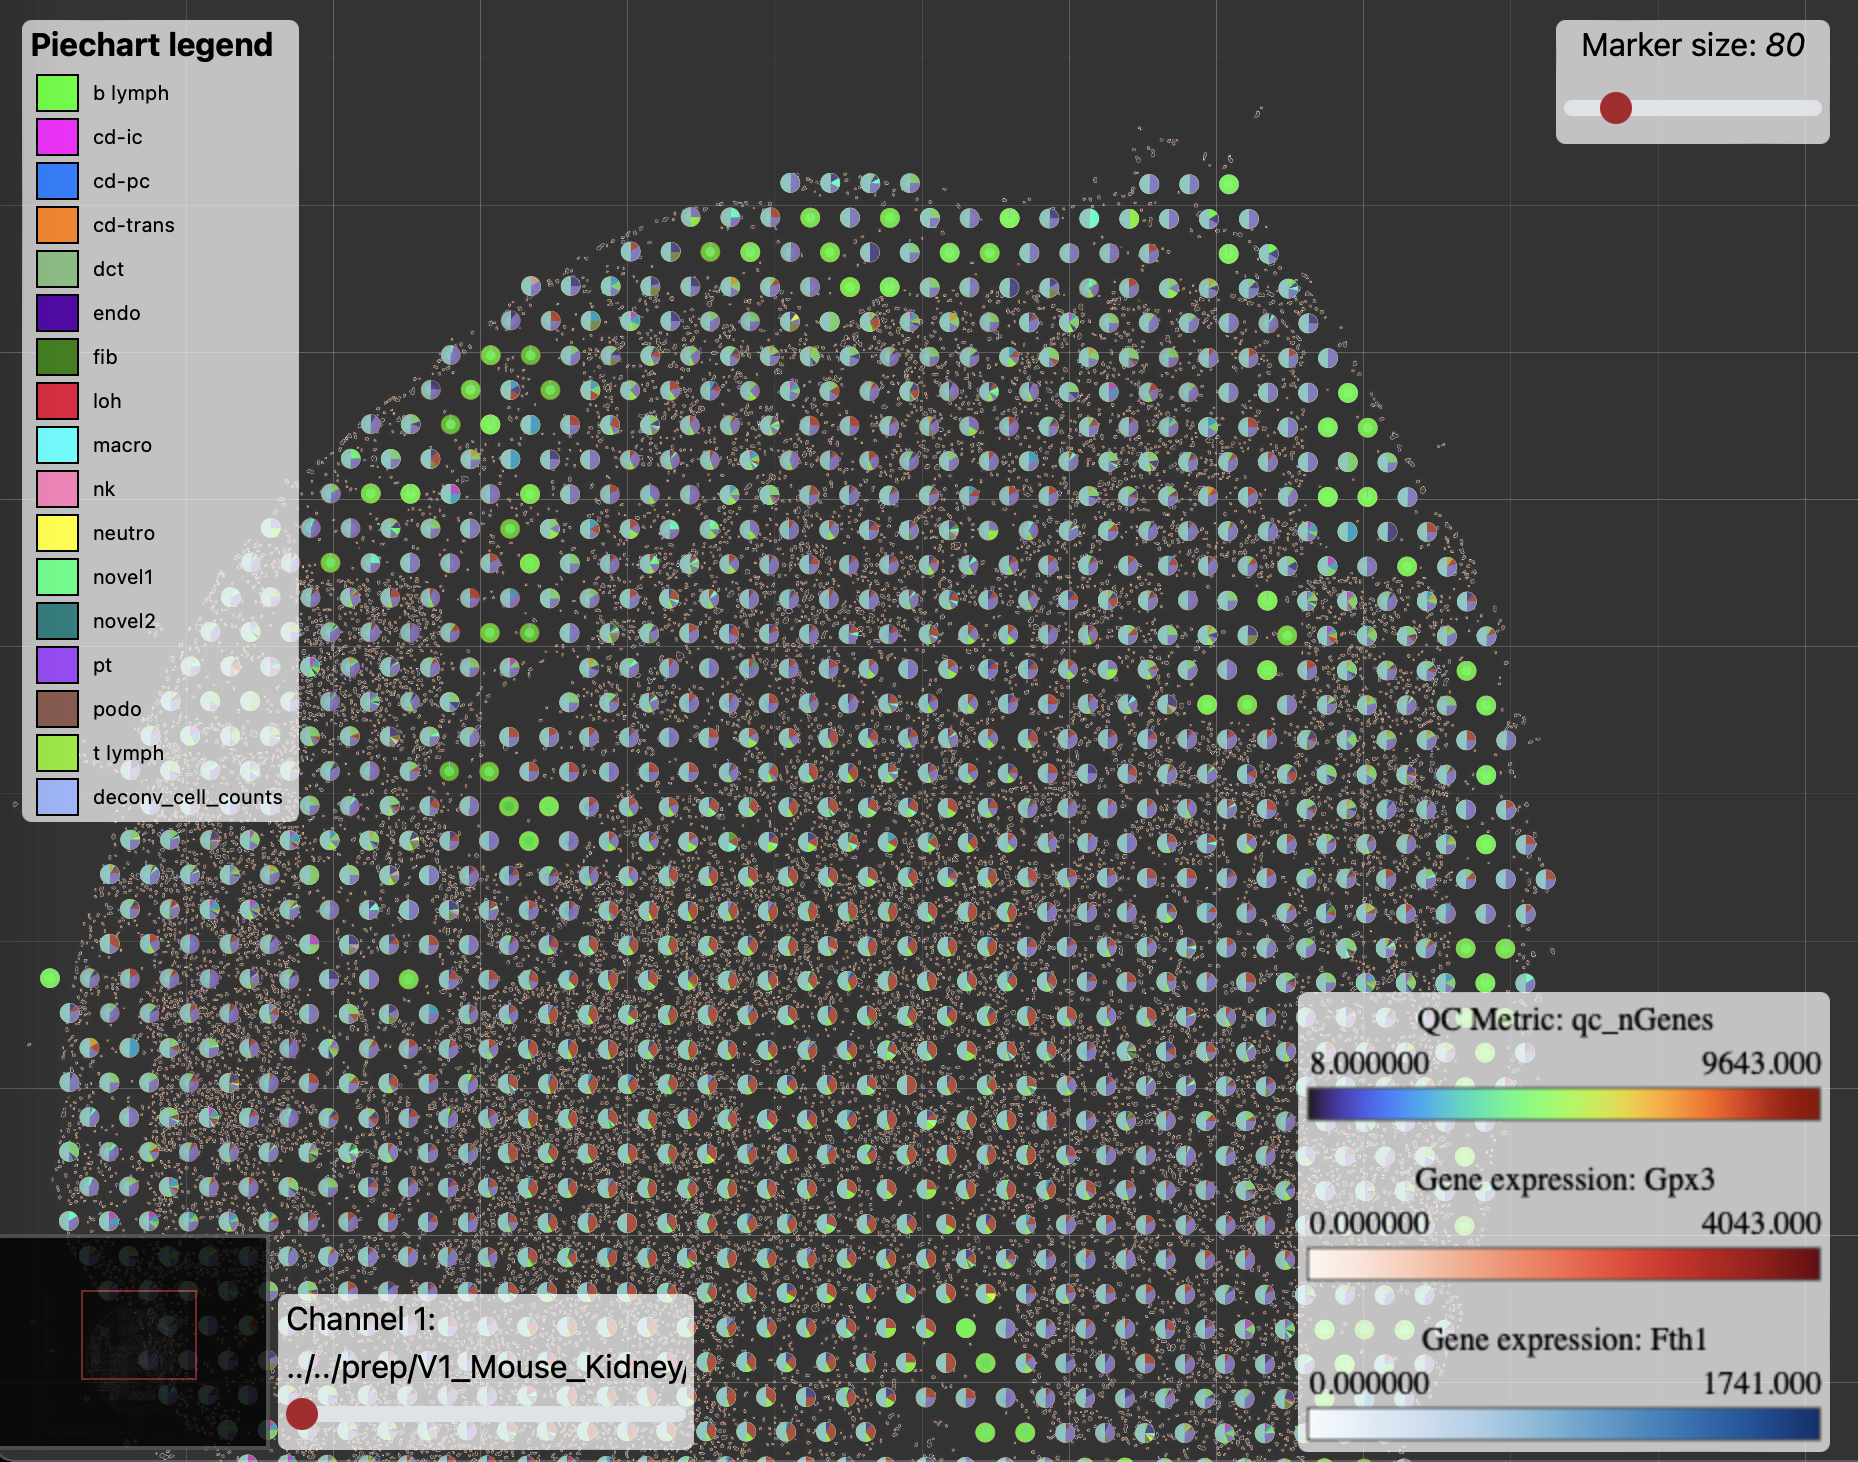Viewport: 1858px width, 1462px height.
Task: Click the Gpx3 gene expression color bar
Action: coord(1563,1264)
